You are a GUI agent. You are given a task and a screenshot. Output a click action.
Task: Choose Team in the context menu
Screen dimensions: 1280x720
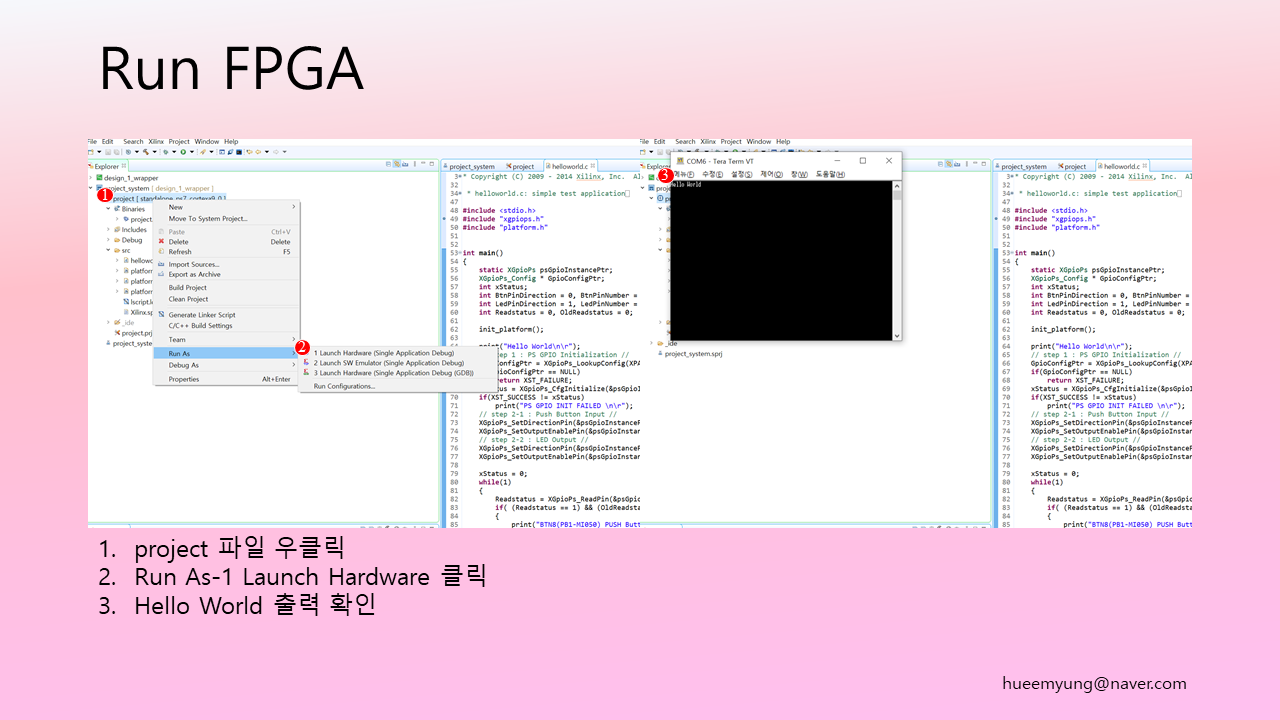[226, 340]
